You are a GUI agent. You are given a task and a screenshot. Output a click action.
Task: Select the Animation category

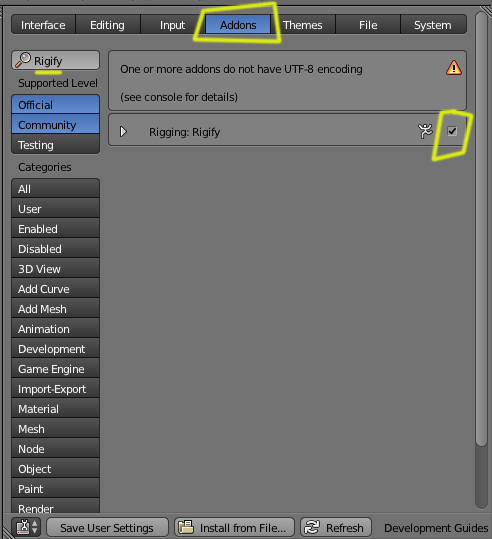pyautogui.click(x=55, y=329)
